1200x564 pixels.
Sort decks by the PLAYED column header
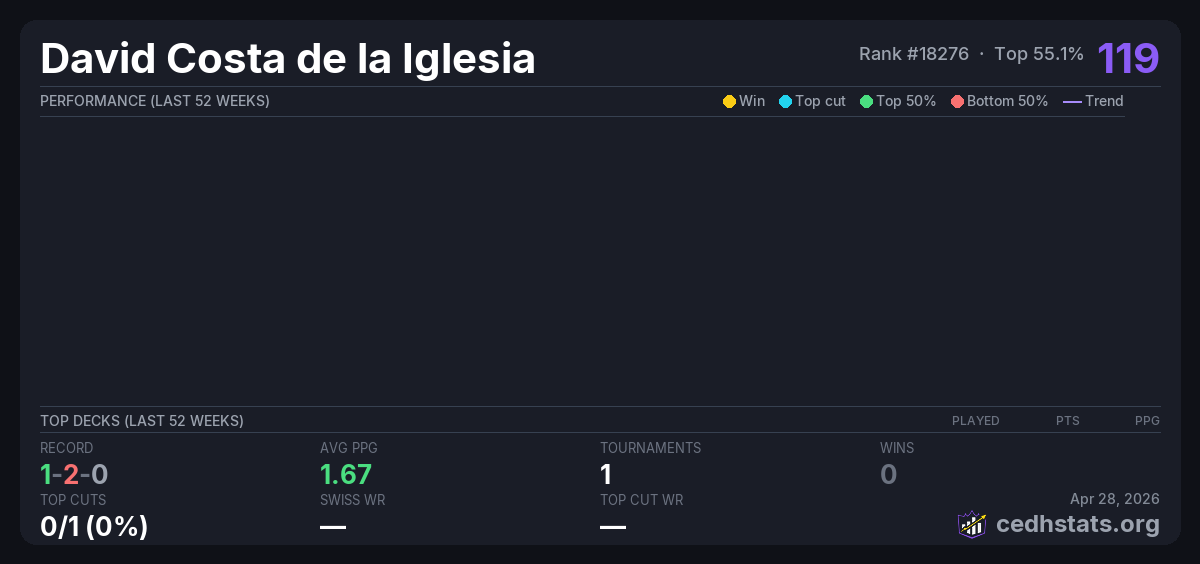coord(975,421)
